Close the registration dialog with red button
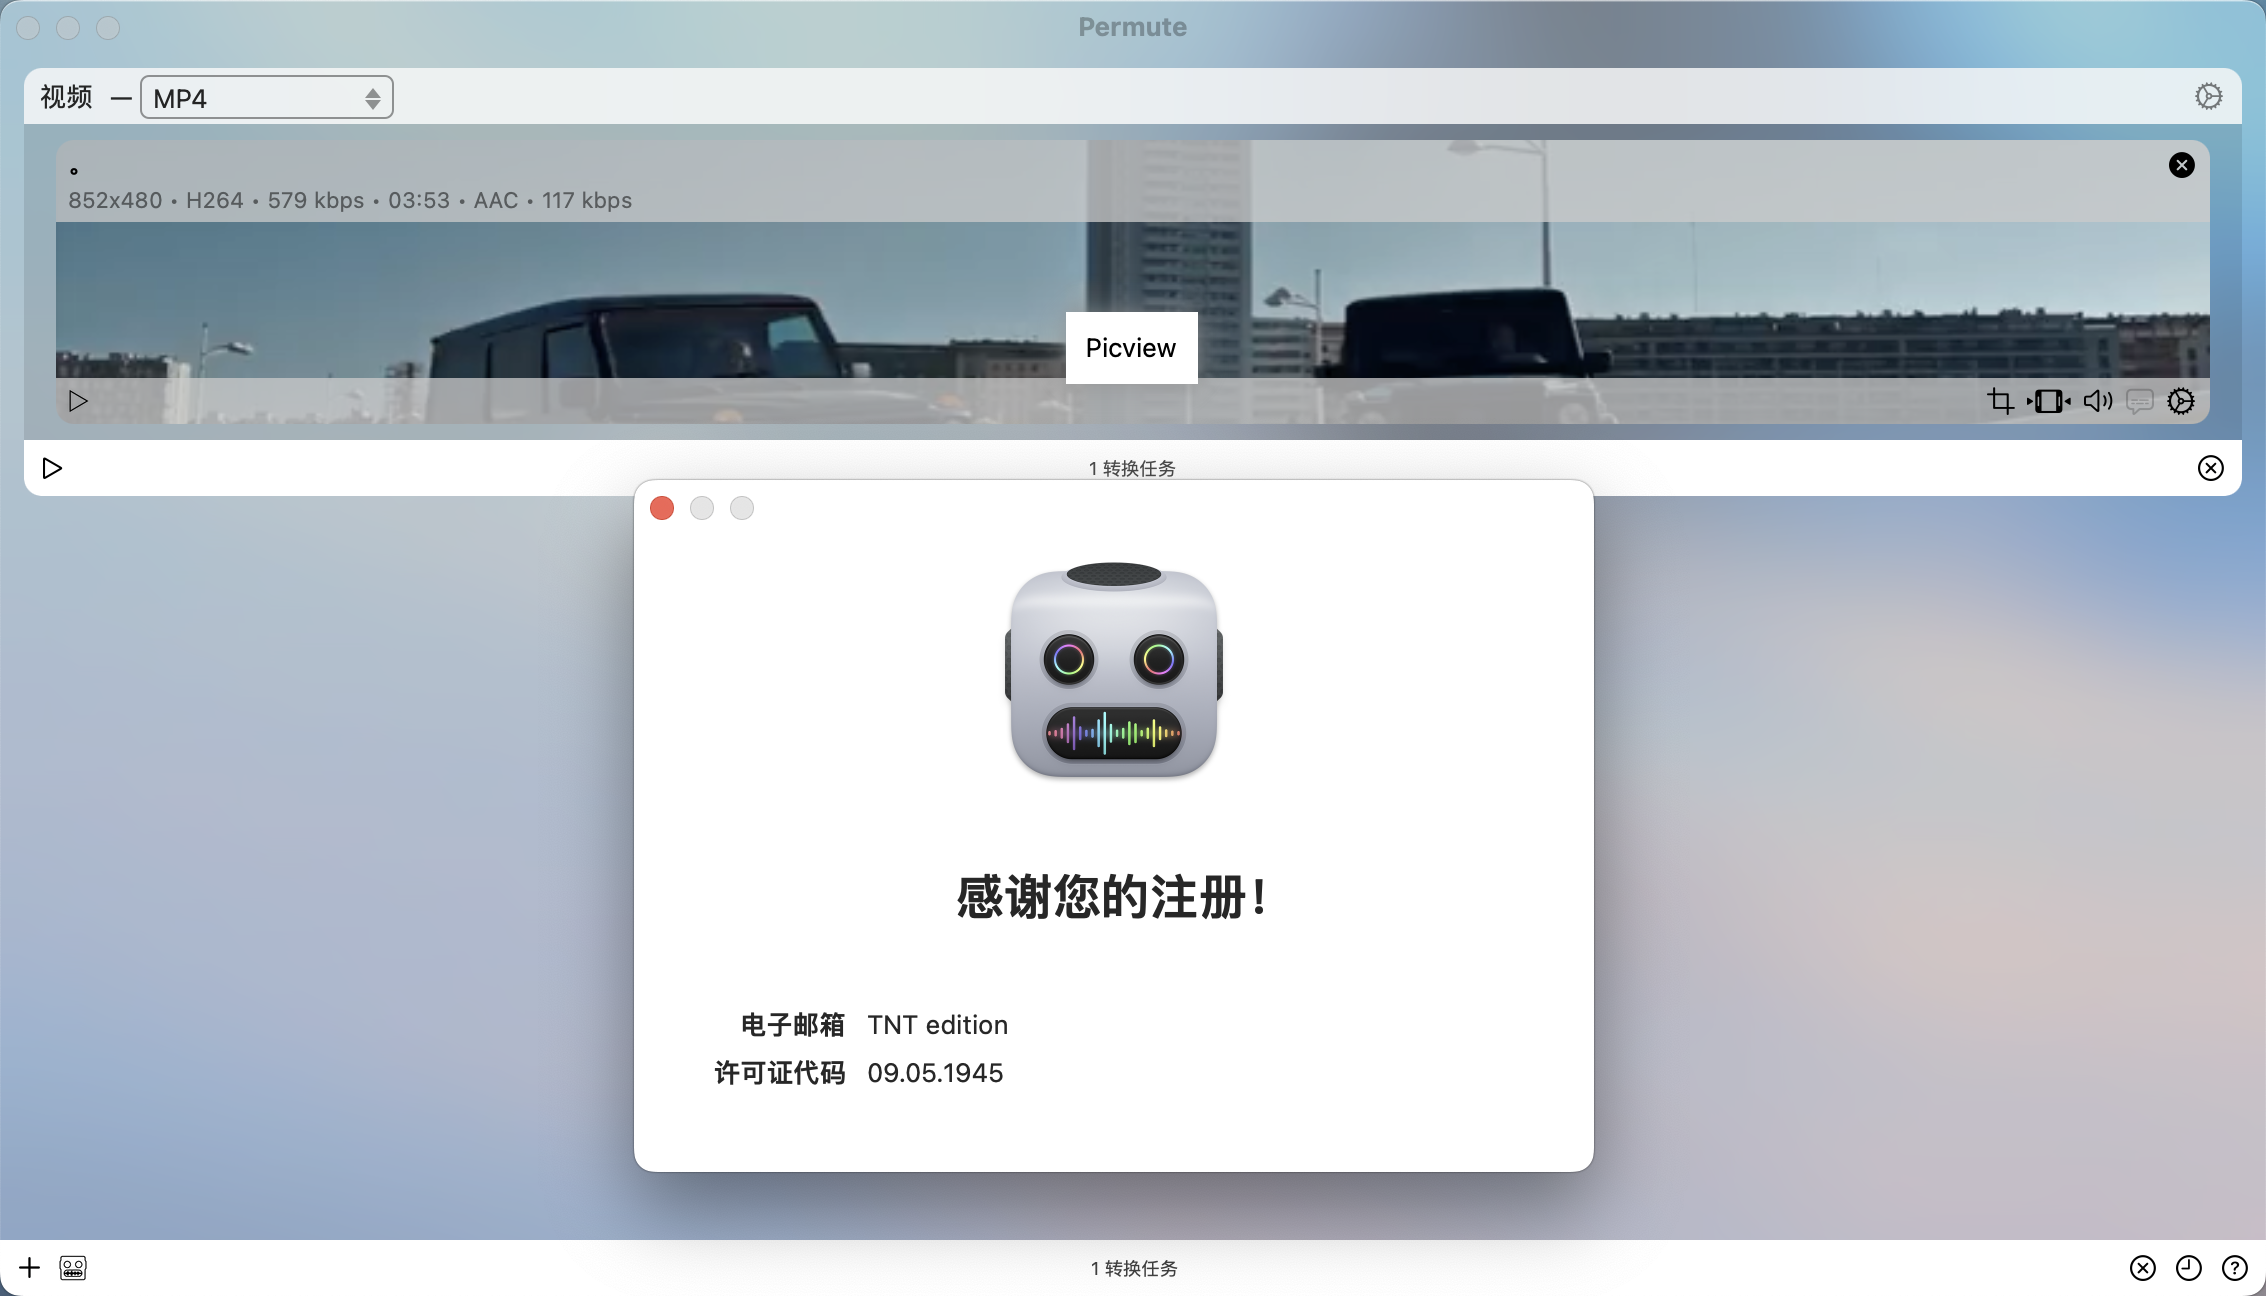This screenshot has width=2266, height=1296. 662,508
